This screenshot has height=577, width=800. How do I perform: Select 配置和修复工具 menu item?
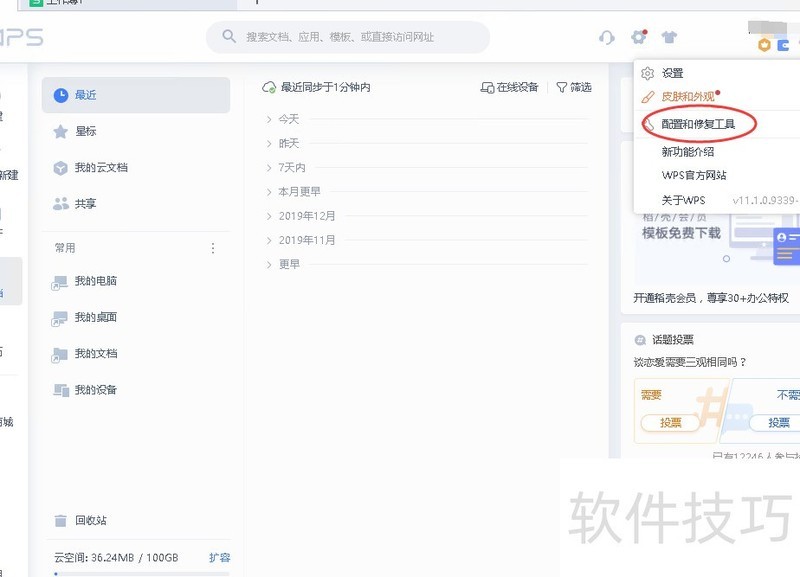click(x=698, y=124)
